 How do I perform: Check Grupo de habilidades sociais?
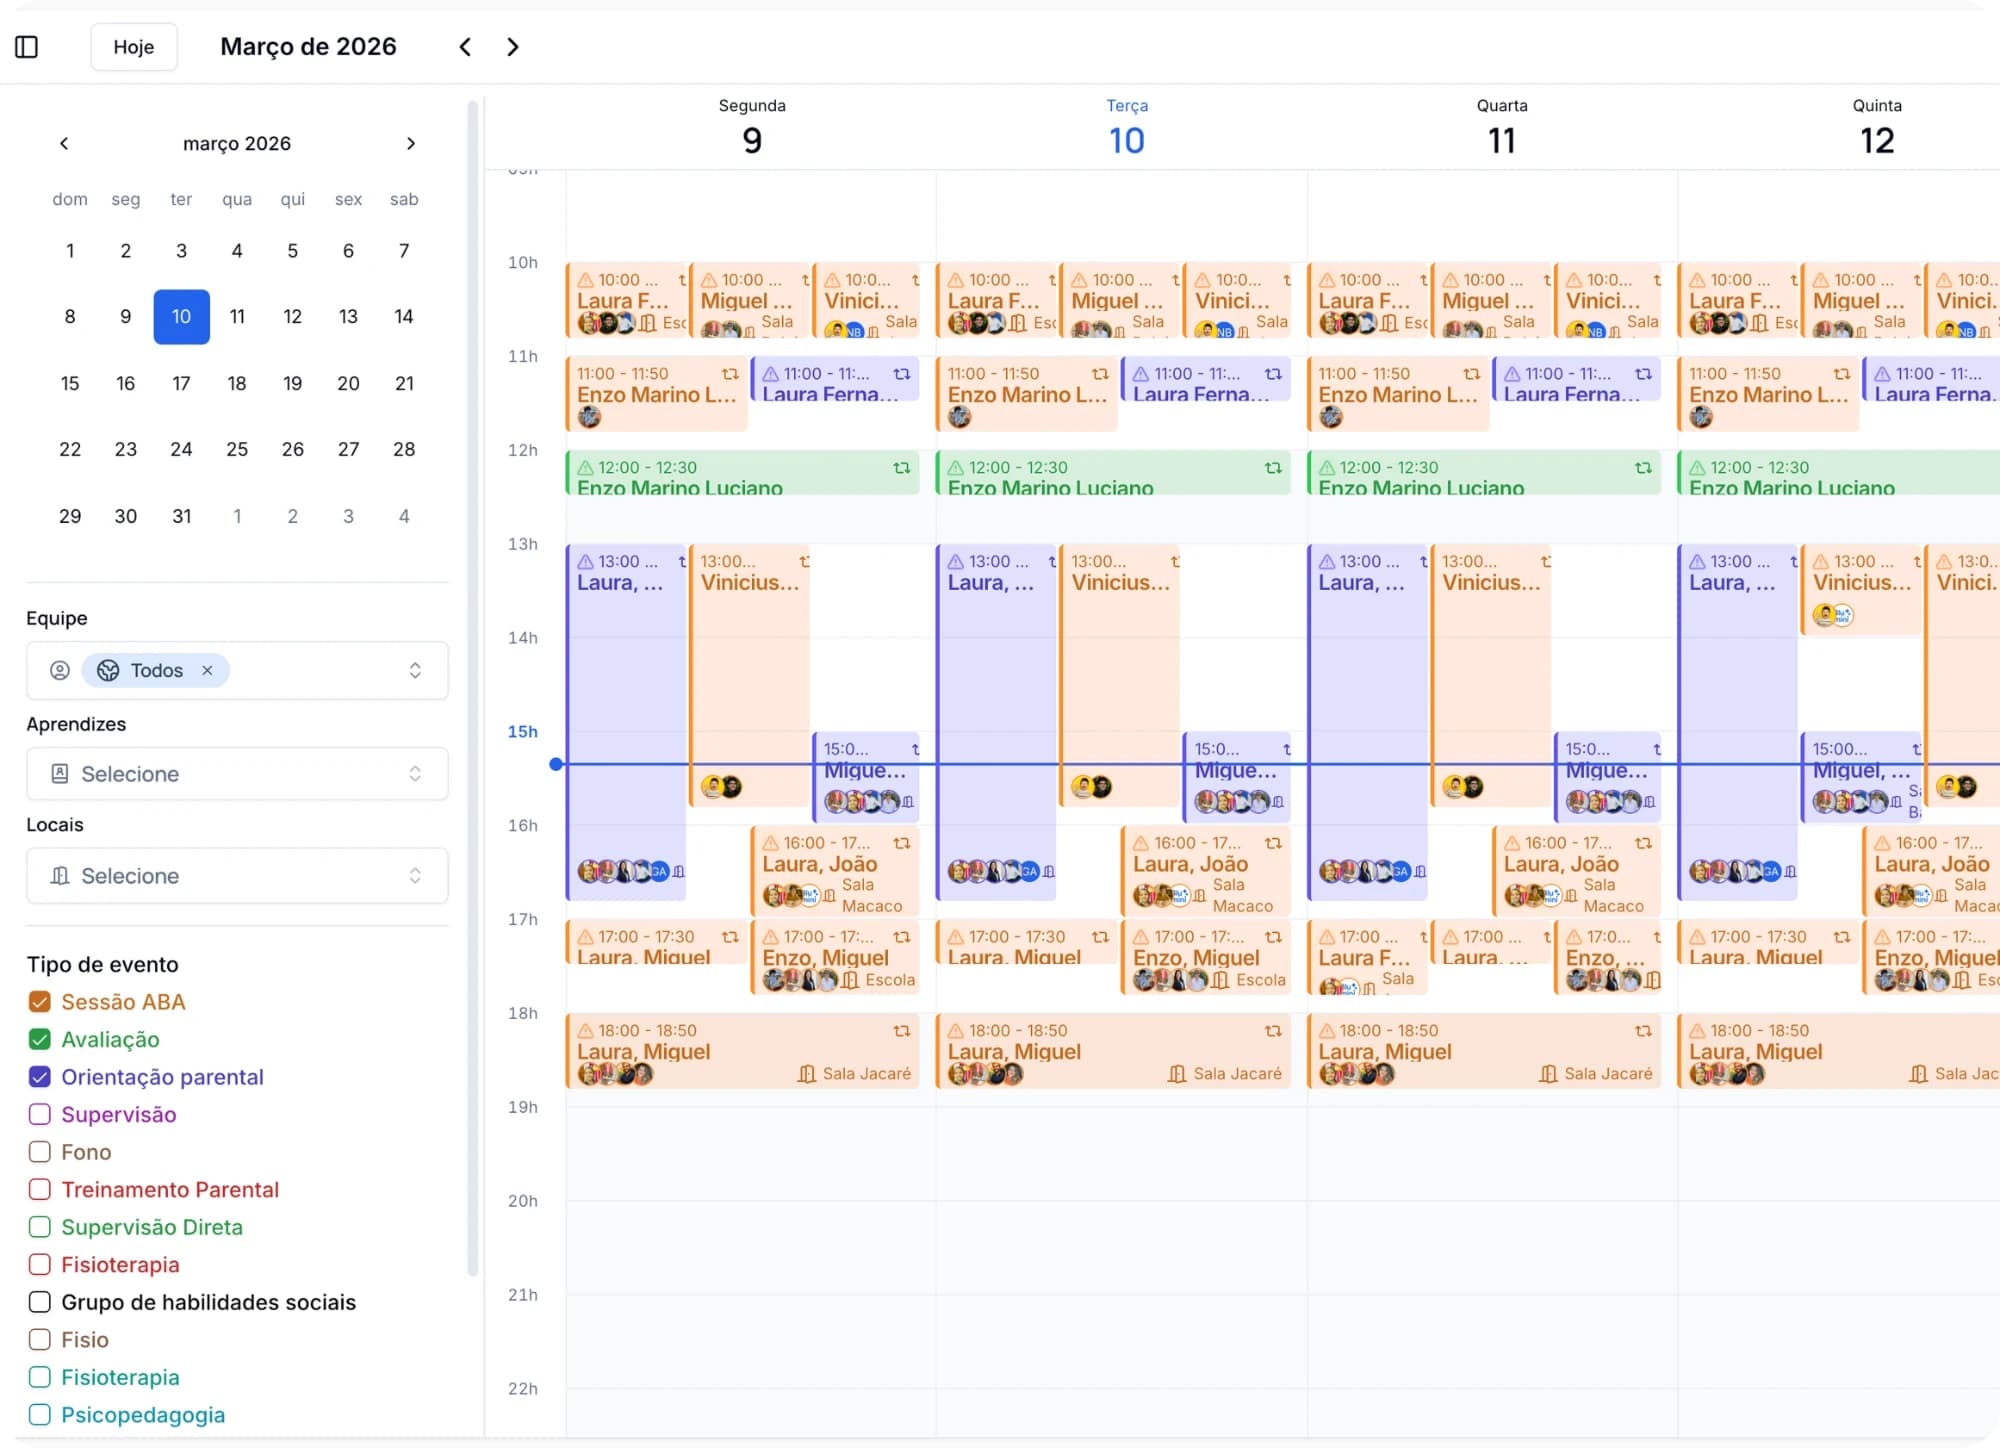coord(40,1302)
